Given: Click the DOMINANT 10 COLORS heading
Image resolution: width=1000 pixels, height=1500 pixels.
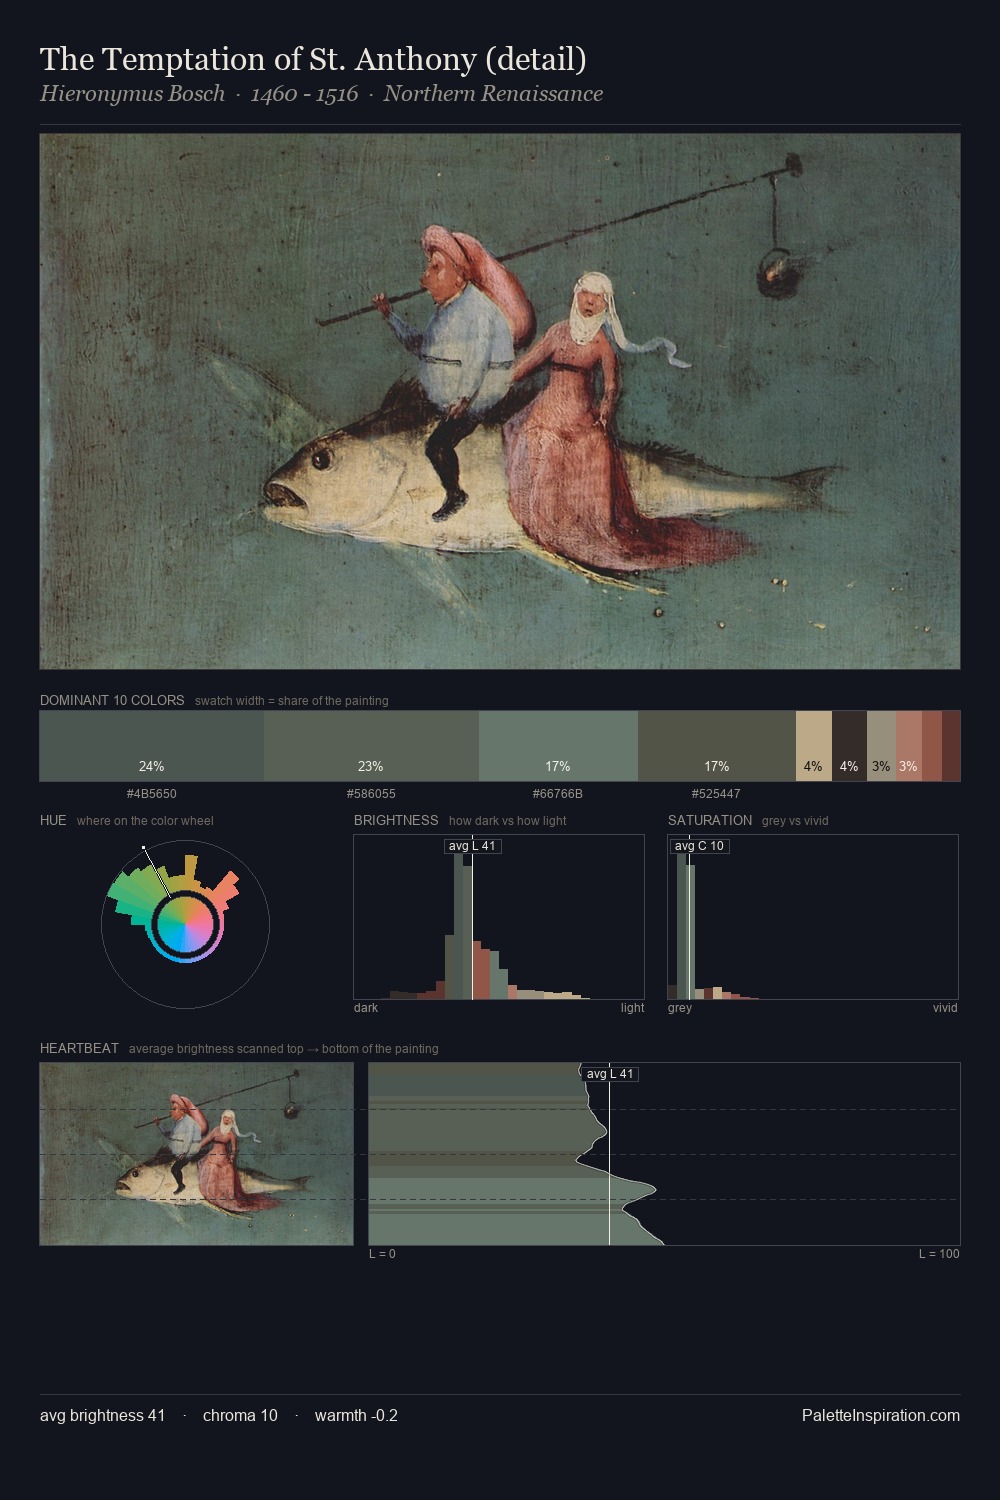Looking at the screenshot, I should [x=112, y=700].
